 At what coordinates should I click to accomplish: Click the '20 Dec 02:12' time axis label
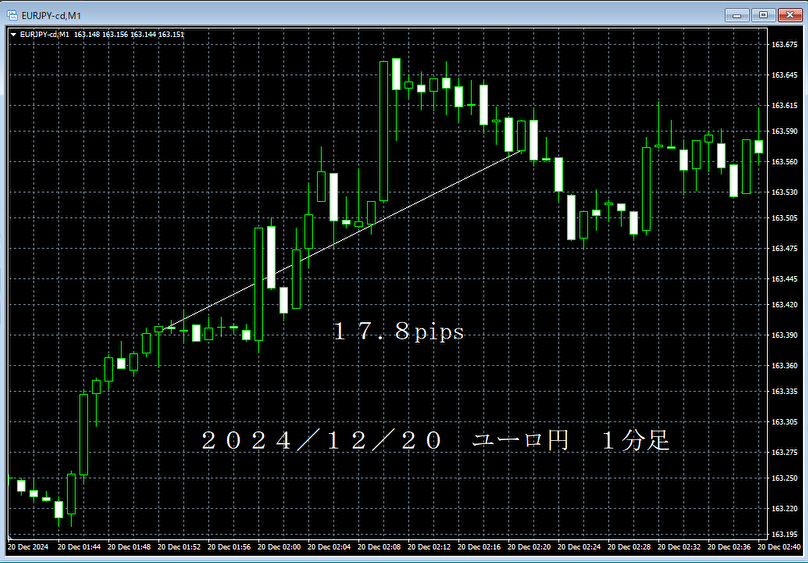click(x=429, y=547)
